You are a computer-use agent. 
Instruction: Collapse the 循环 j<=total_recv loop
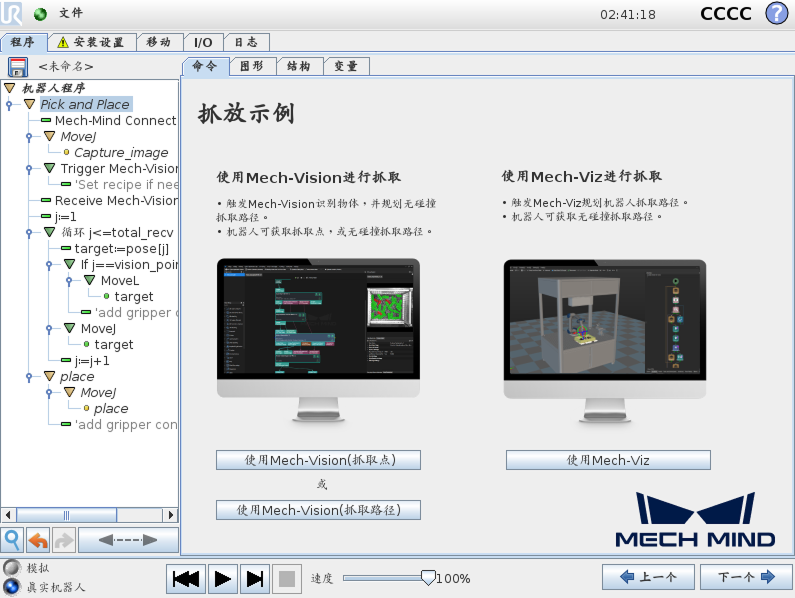tap(50, 232)
